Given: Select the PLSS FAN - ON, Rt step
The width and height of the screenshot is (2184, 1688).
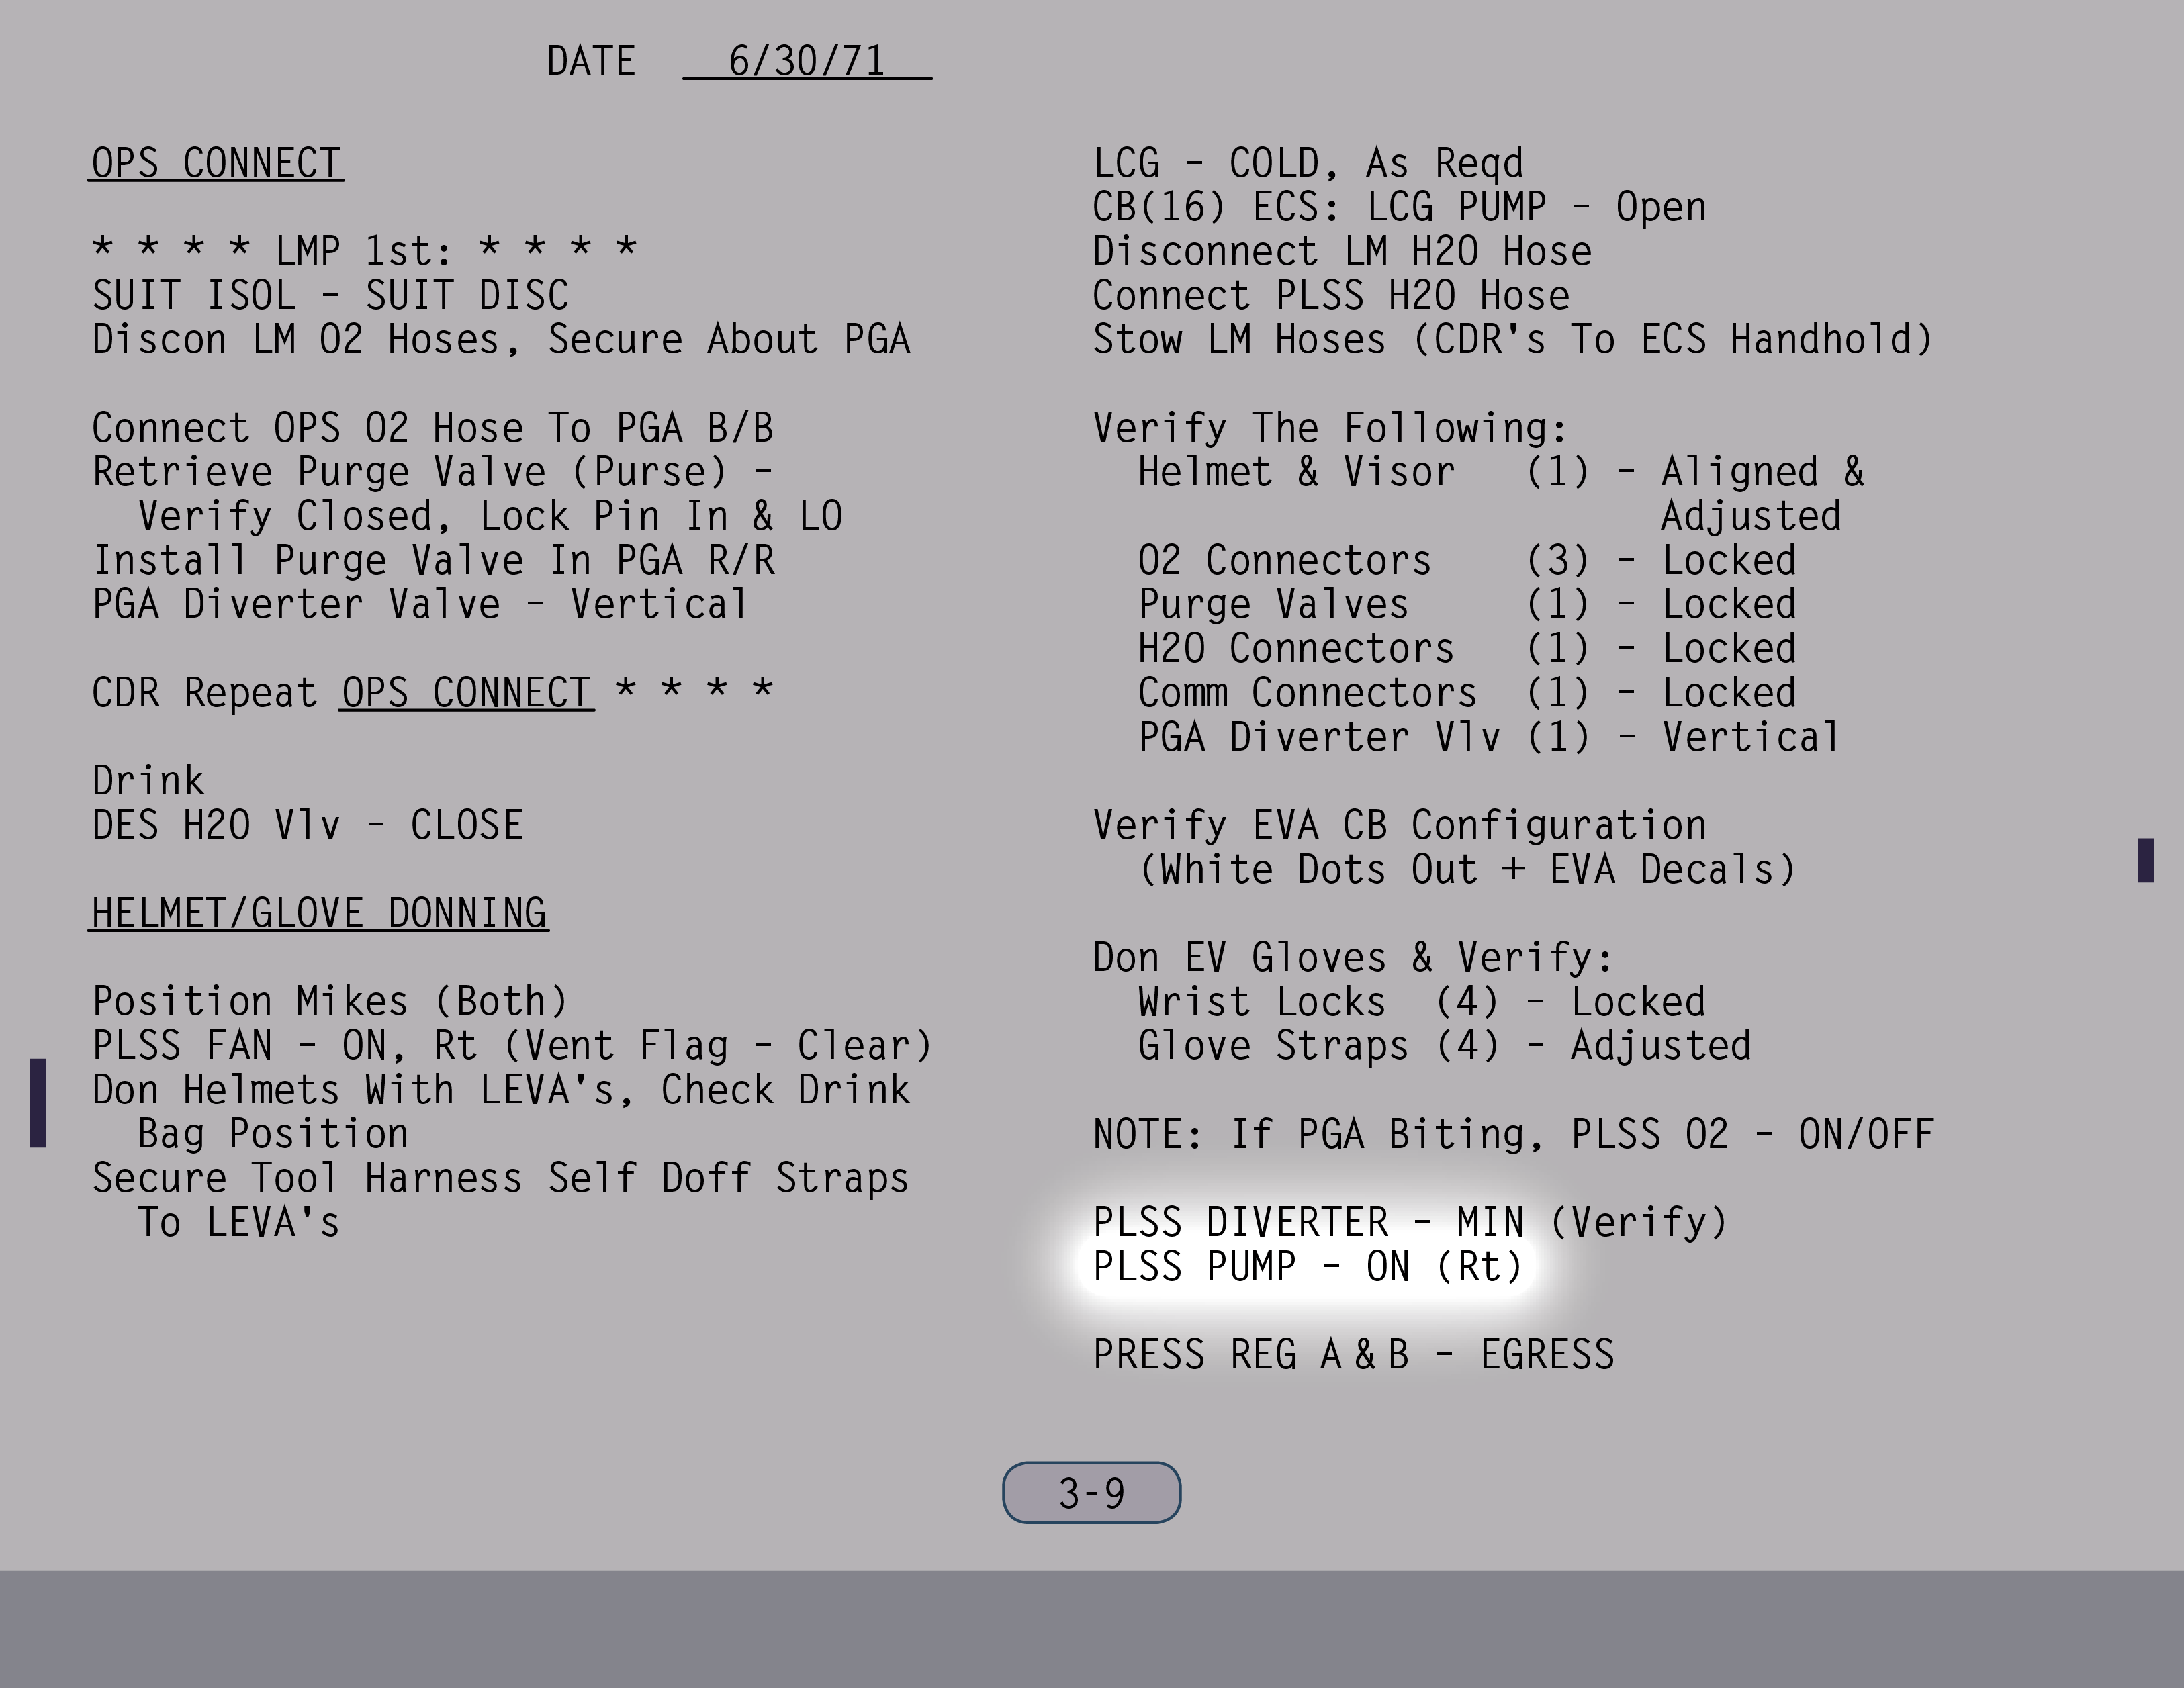Looking at the screenshot, I should [511, 1046].
